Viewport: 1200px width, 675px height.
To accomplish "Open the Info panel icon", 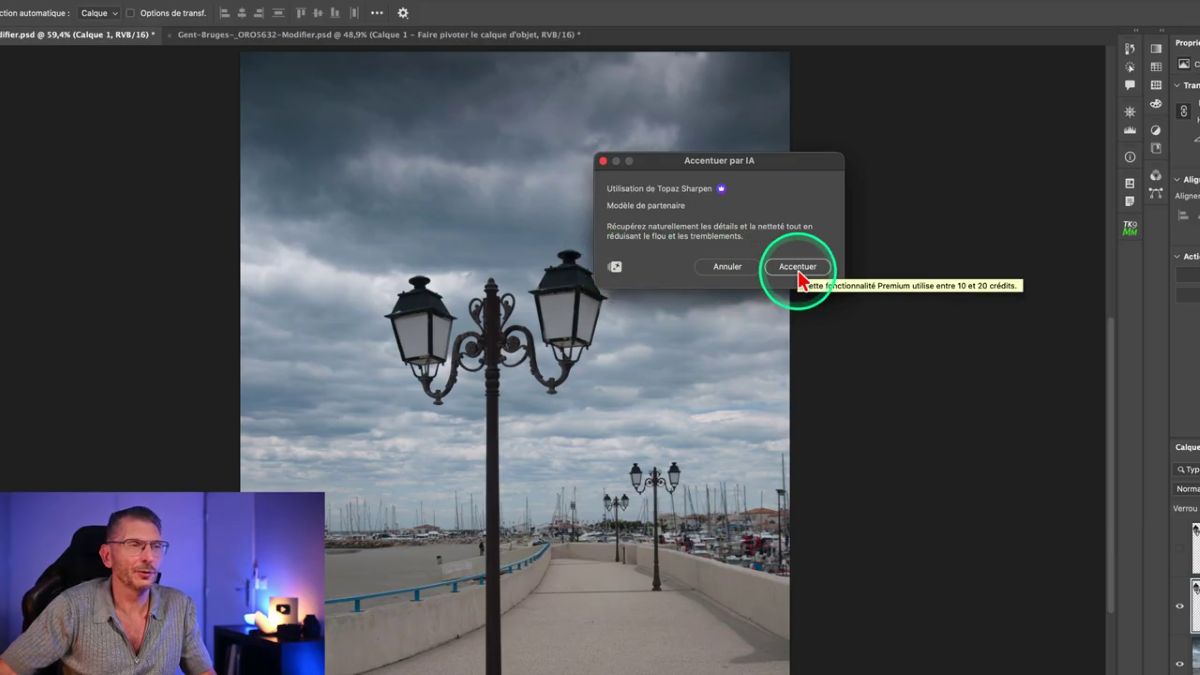I will pyautogui.click(x=1130, y=157).
